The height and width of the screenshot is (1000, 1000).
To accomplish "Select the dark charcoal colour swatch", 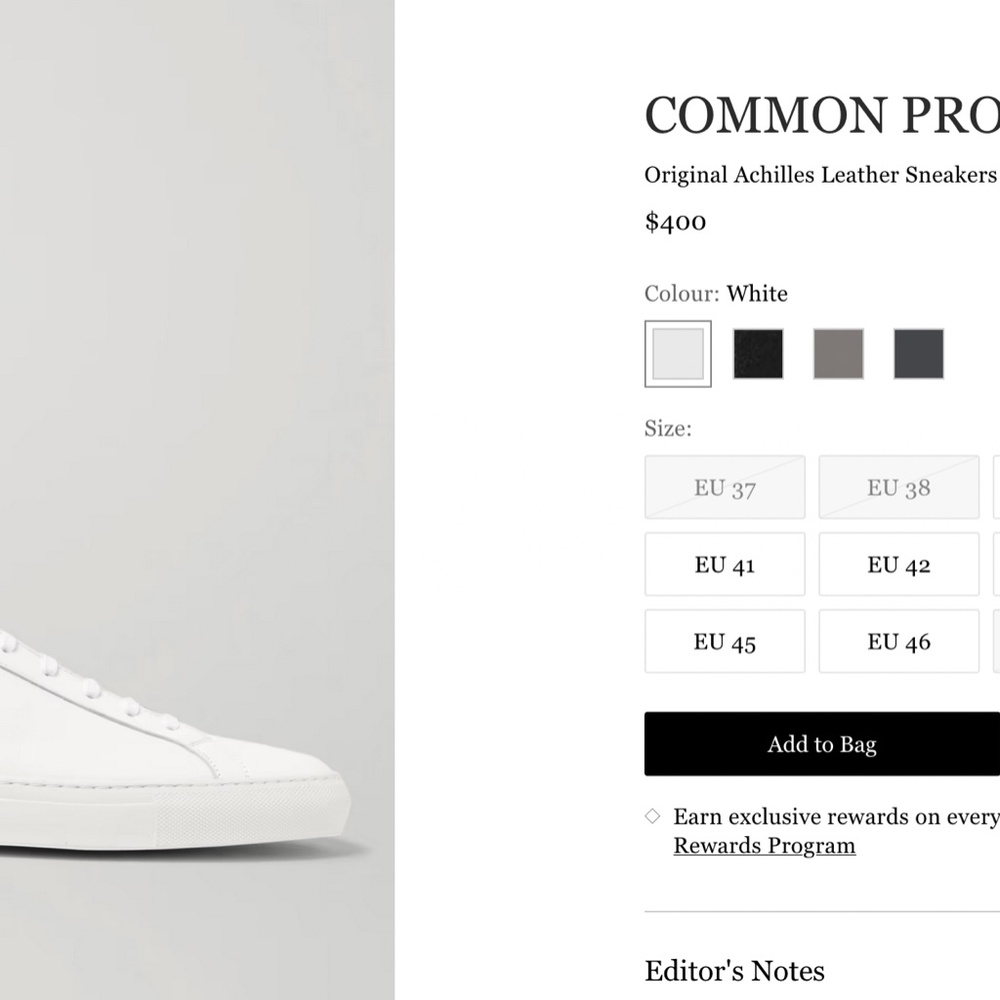I will (x=918, y=353).
